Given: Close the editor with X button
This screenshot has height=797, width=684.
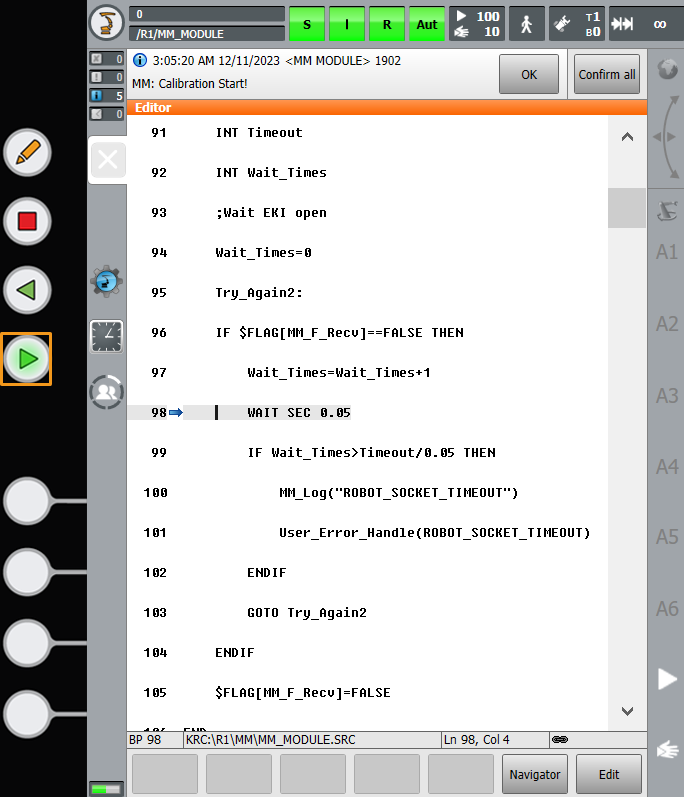Looking at the screenshot, I should pyautogui.click(x=108, y=160).
